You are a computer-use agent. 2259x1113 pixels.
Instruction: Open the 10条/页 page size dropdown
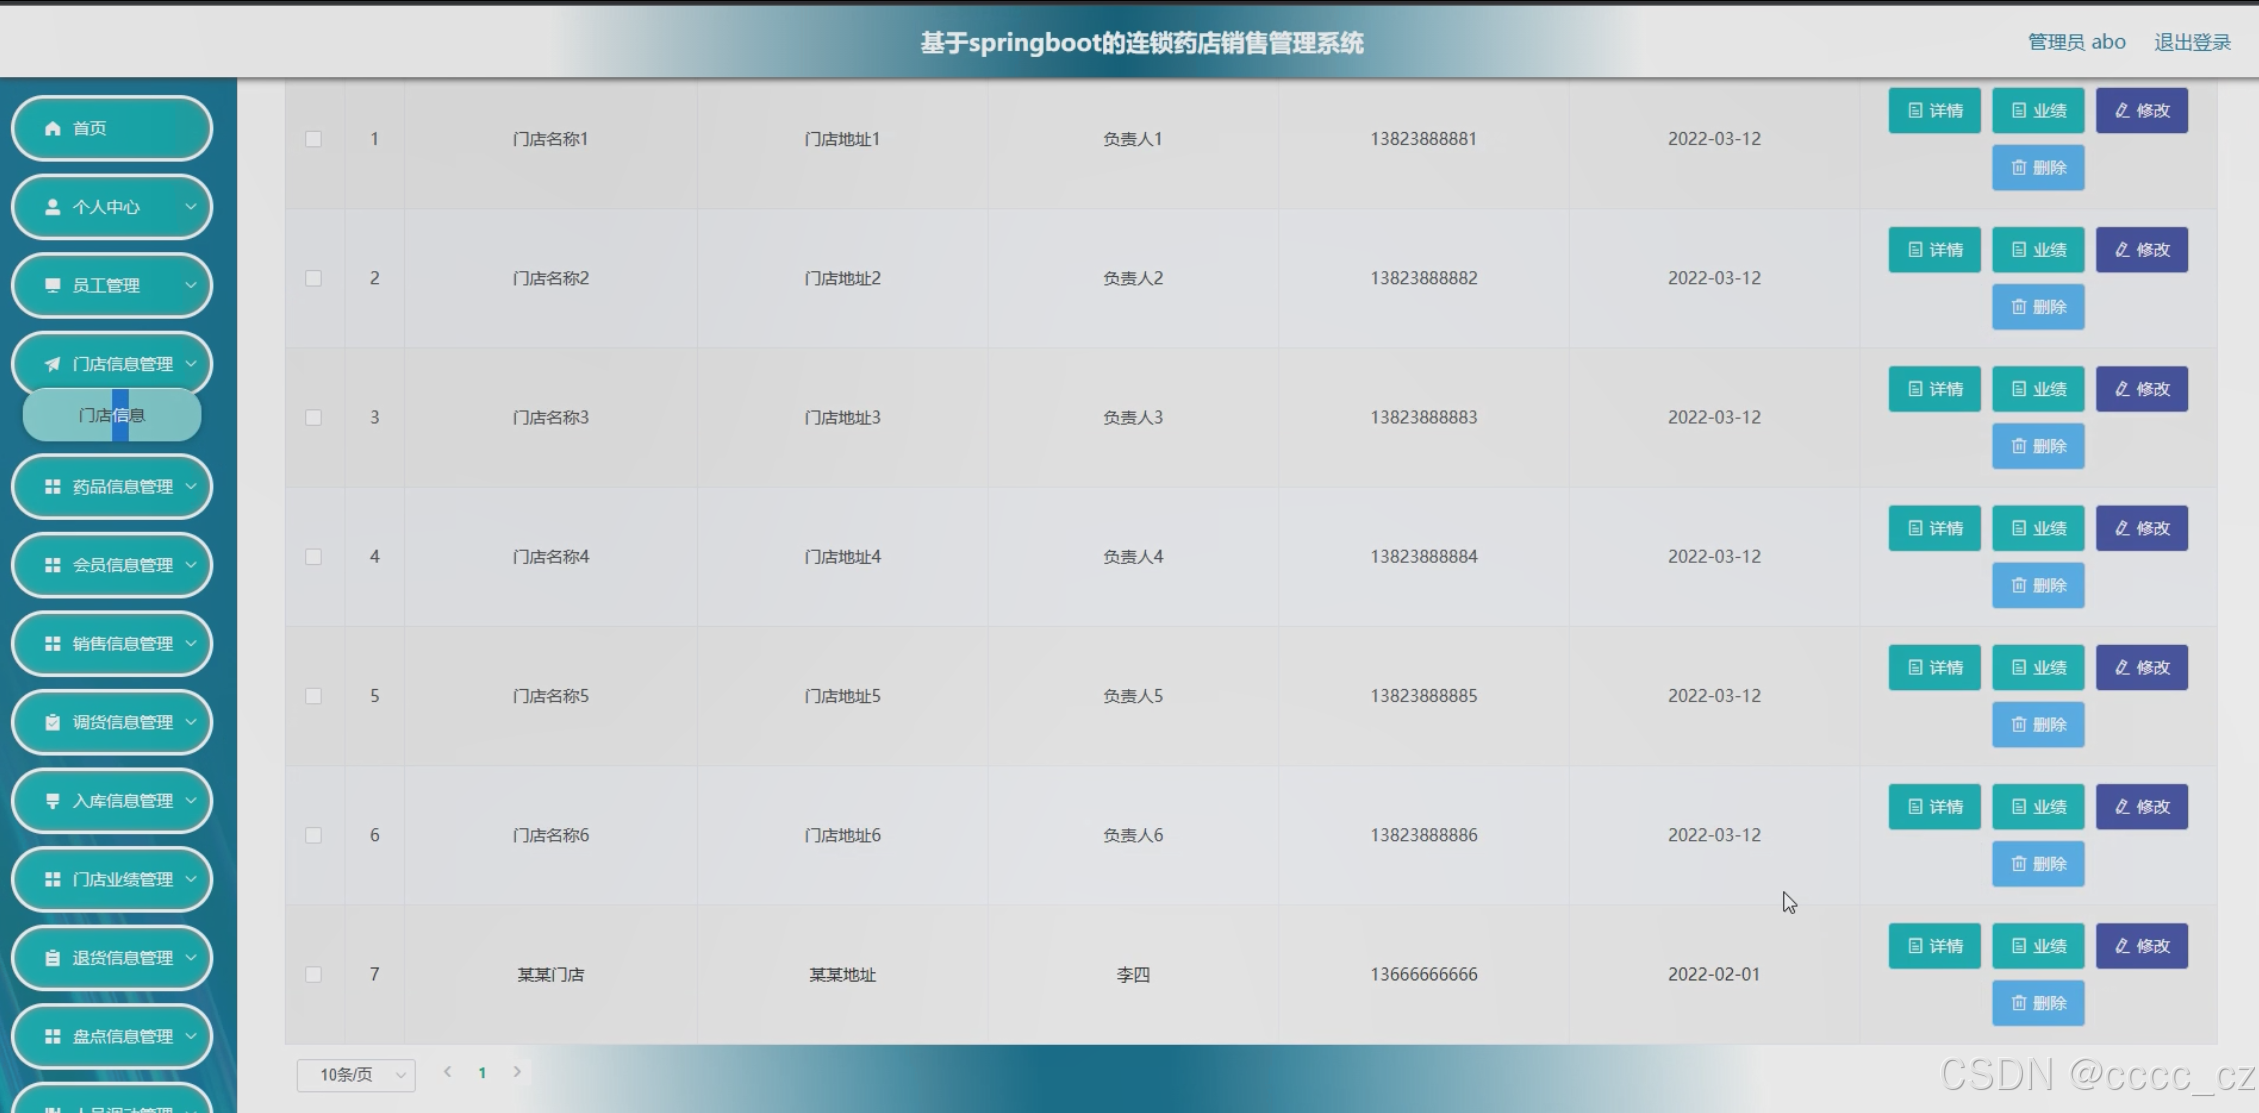(x=356, y=1074)
